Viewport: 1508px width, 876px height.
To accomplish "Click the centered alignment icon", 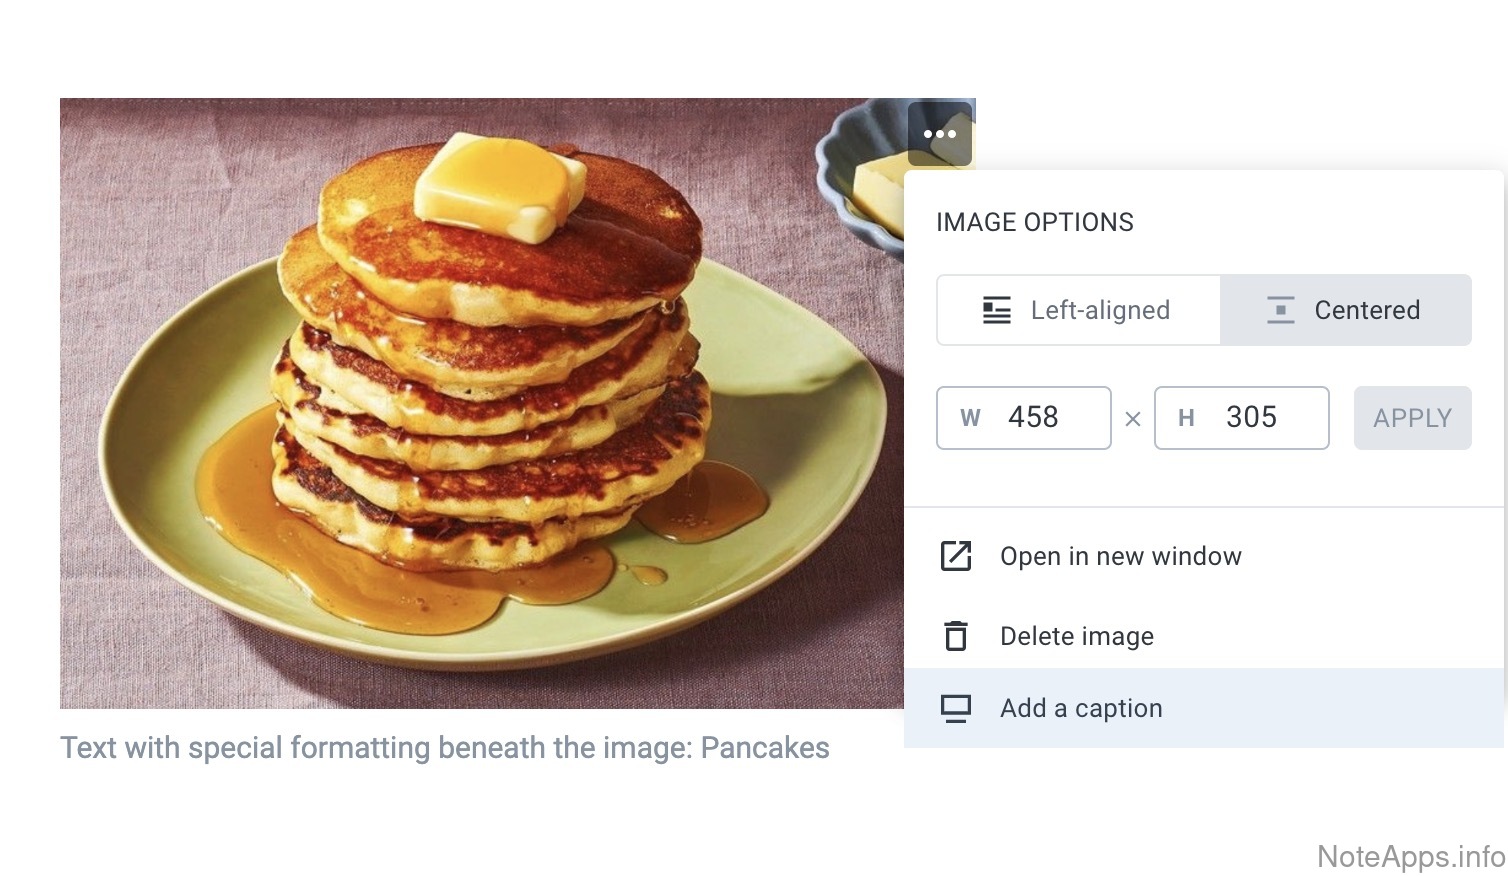I will click(1280, 310).
